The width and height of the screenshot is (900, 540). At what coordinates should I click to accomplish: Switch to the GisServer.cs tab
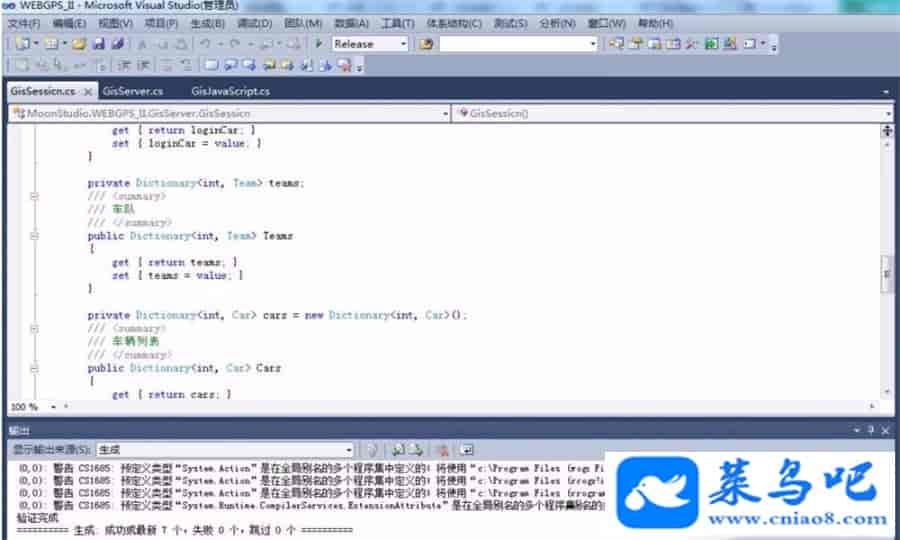tap(132, 91)
